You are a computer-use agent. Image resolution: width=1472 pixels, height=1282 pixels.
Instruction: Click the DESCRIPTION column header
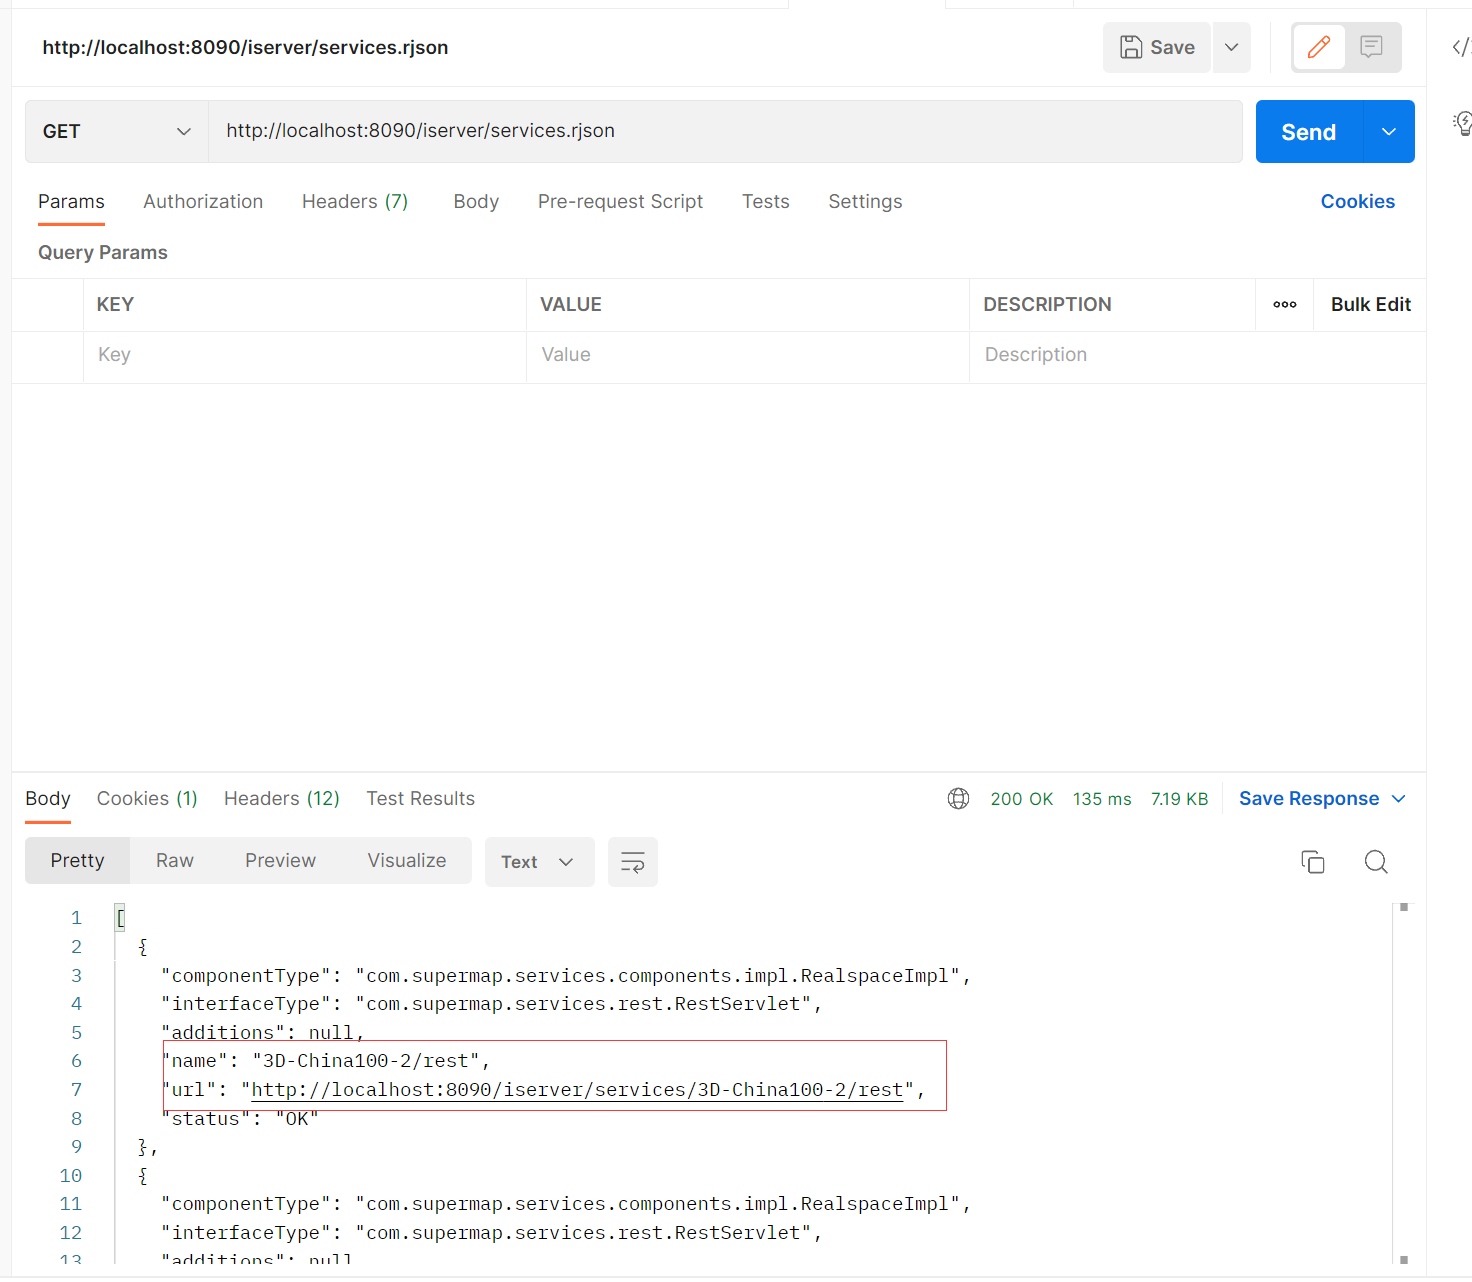[1047, 305]
